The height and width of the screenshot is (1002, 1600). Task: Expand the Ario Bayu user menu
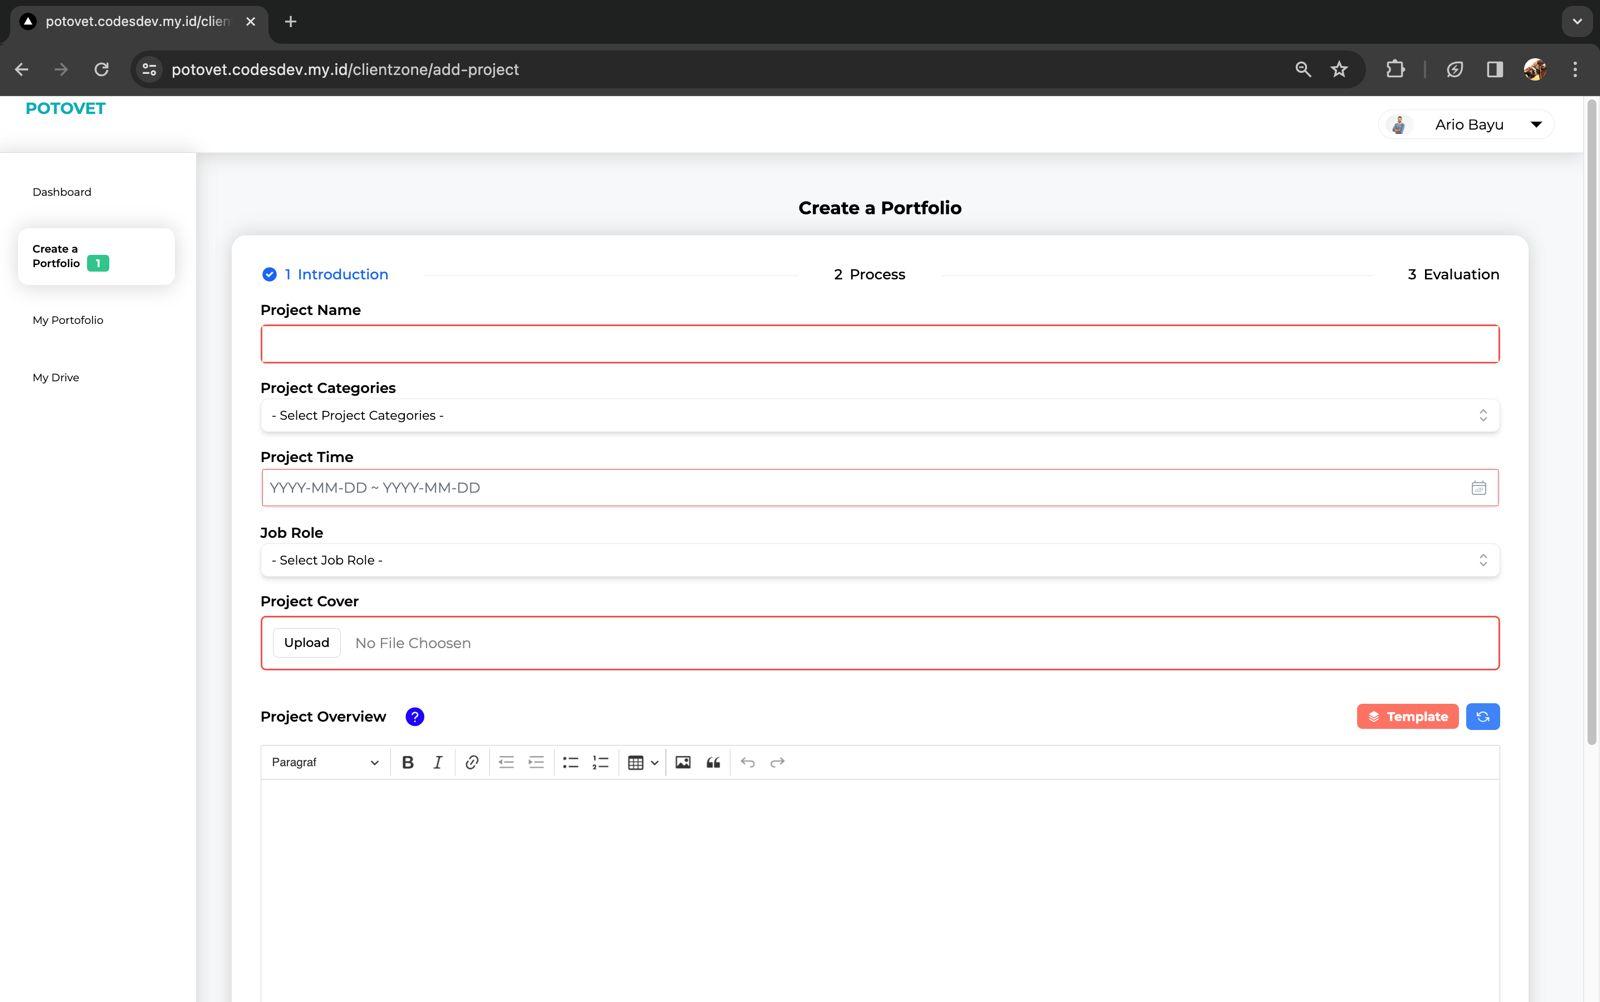pyautogui.click(x=1467, y=125)
